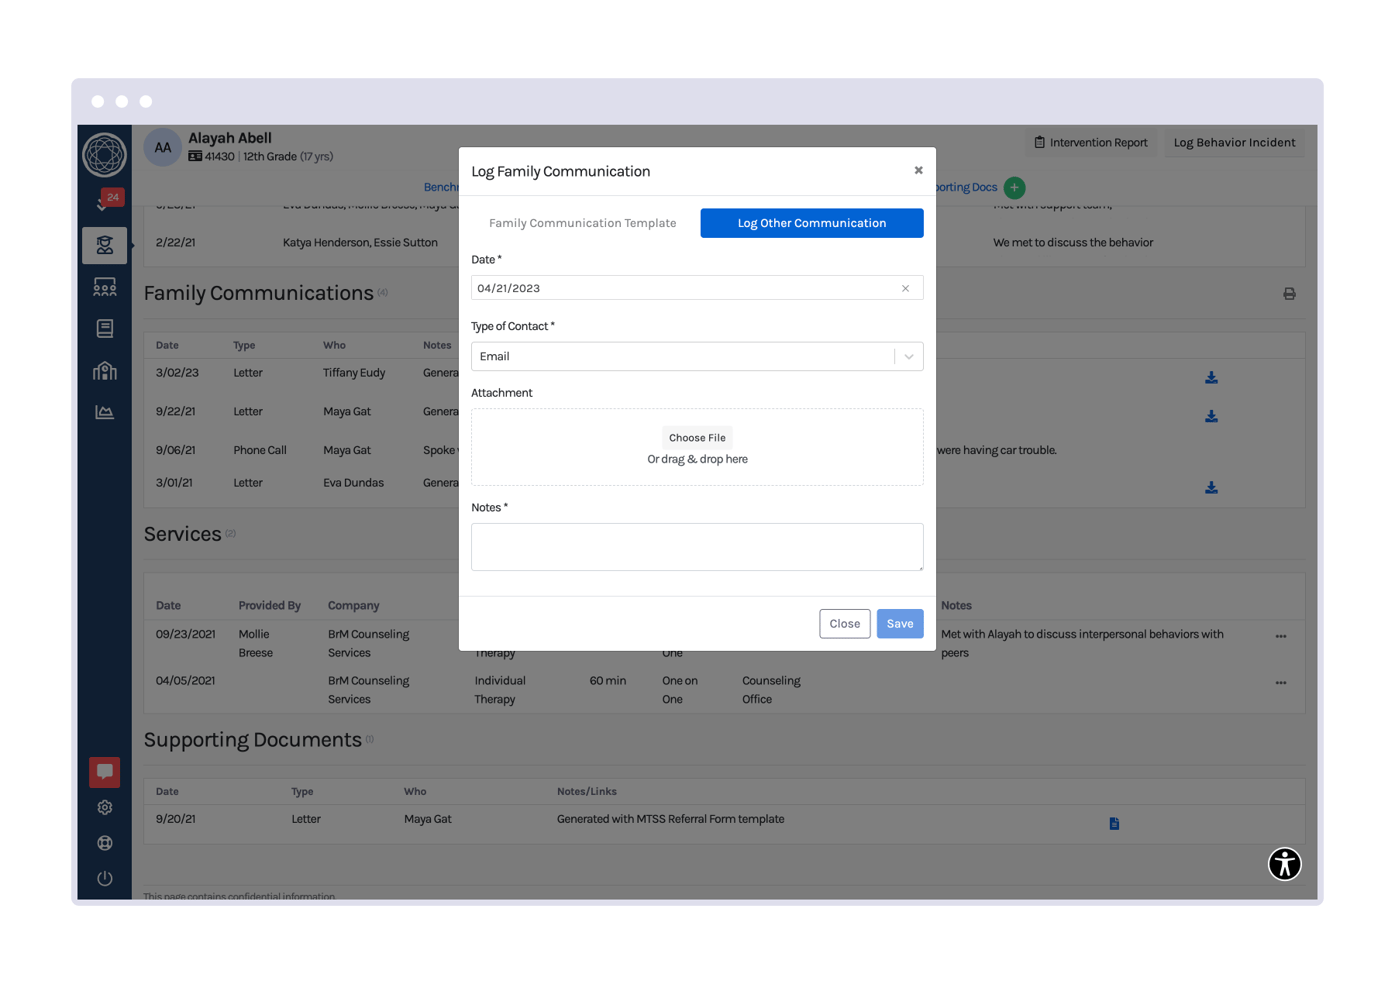Open the help lifebuoy icon in sidebar
Viewport: 1395px width, 984px height.
(x=105, y=843)
